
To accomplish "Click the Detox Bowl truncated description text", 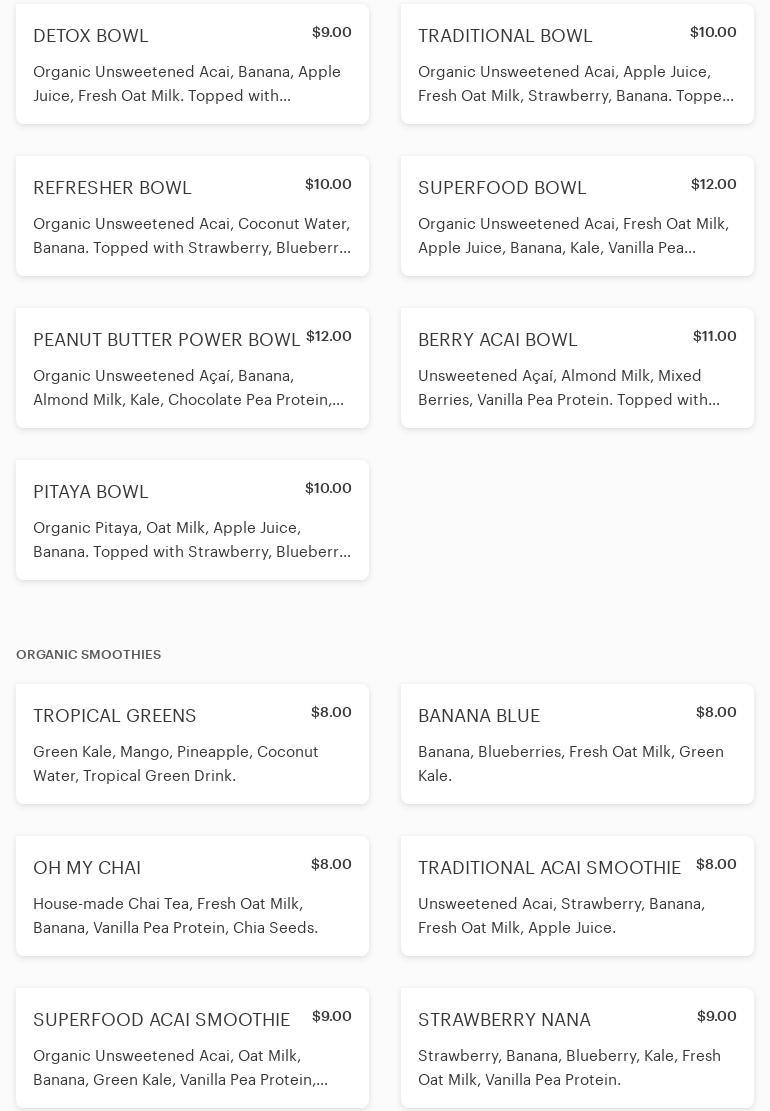I will [x=187, y=84].
